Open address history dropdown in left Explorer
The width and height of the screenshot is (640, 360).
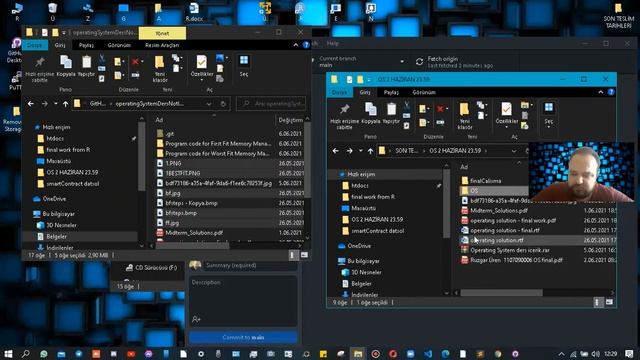tap(209, 104)
